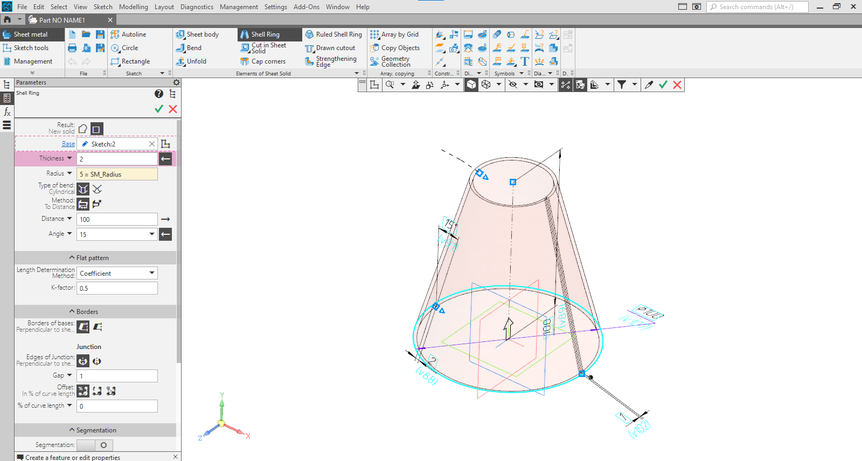Click the Strengthening Edge tool
The height and width of the screenshot is (461, 862).
click(330, 62)
